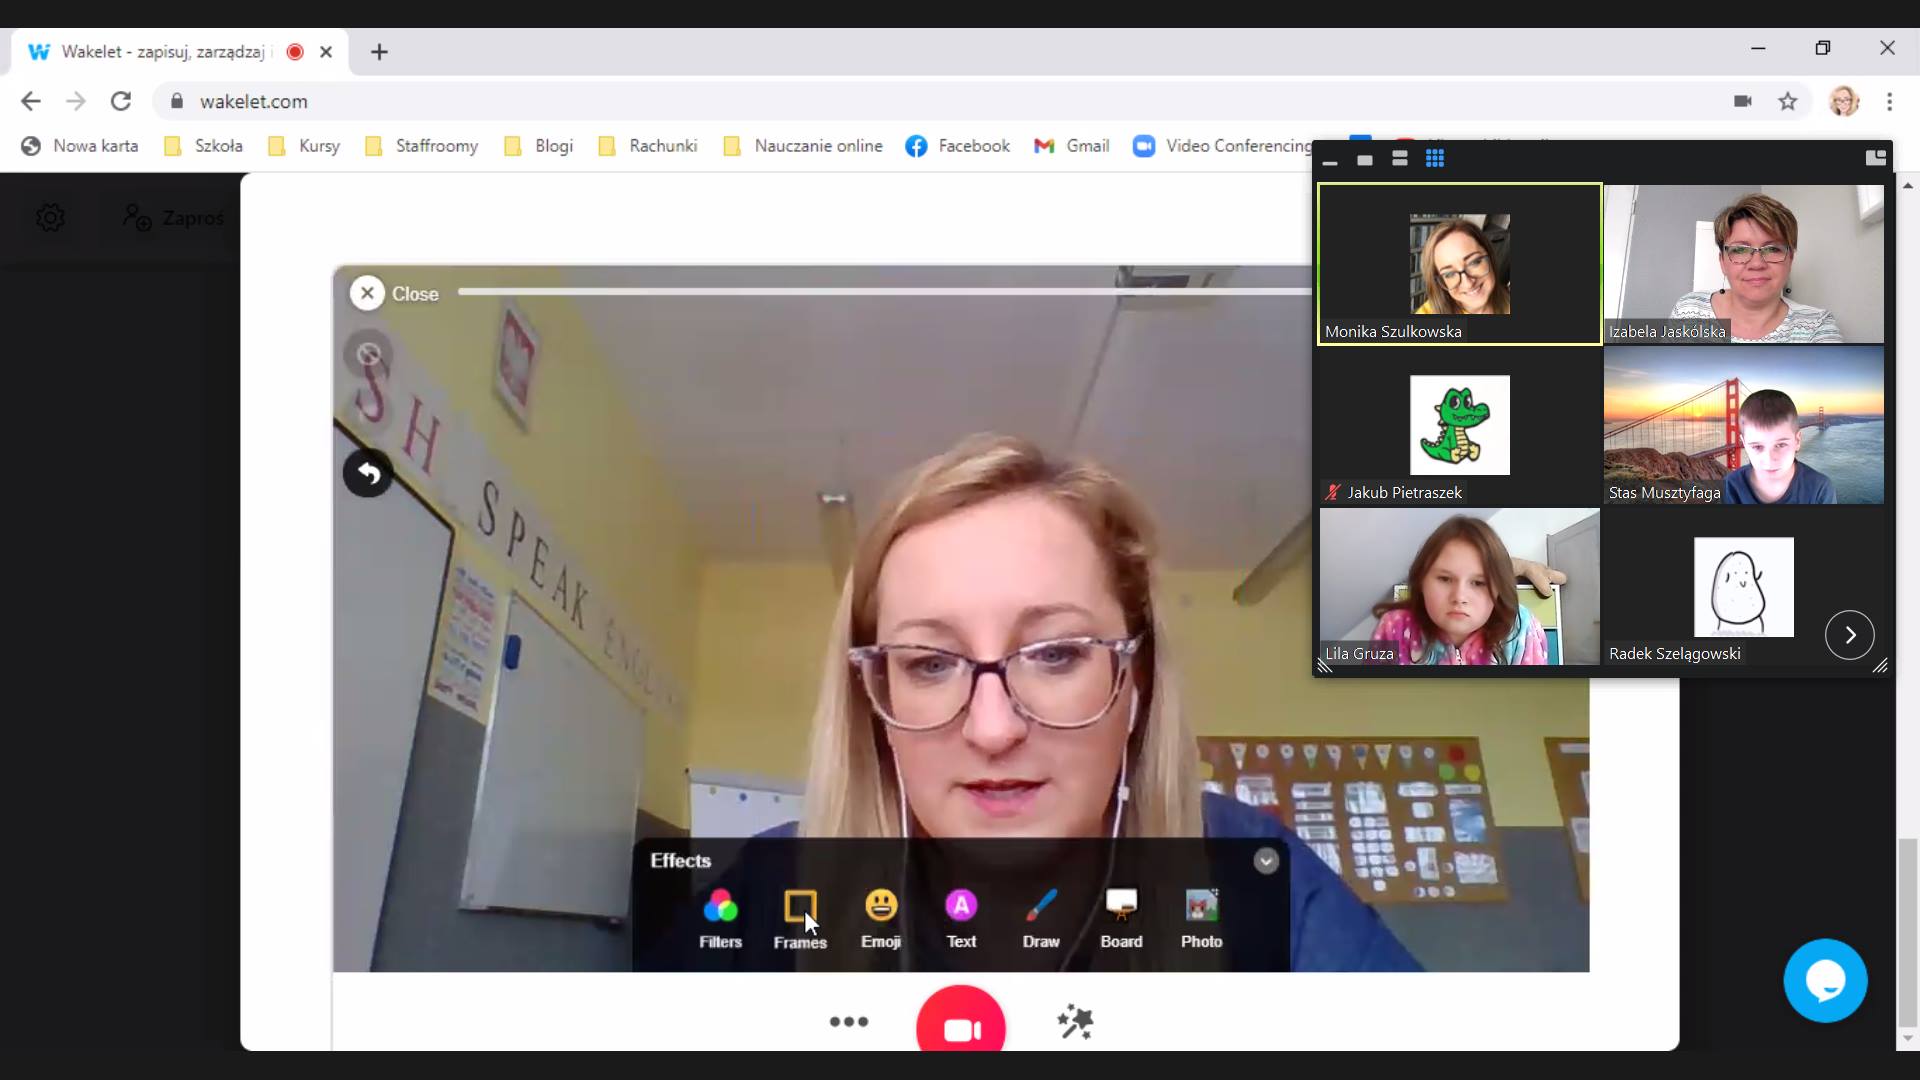Click the magic wand effects icon
Screen dimensions: 1920x1080
point(1075,1022)
